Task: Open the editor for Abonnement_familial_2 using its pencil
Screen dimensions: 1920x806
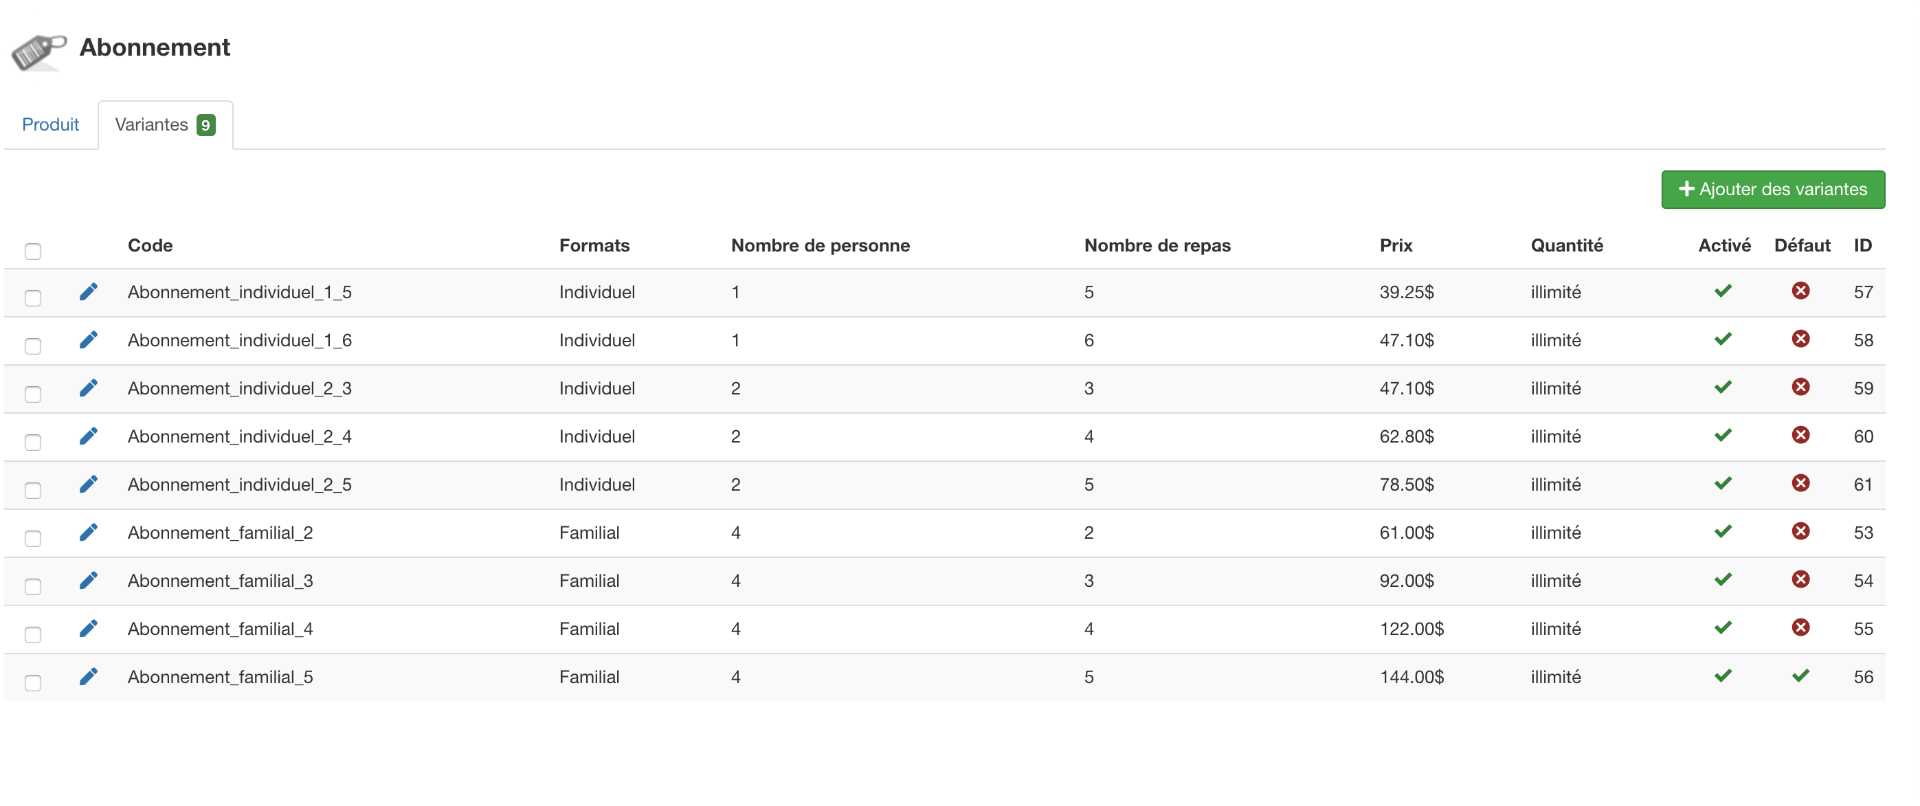Action: pos(89,533)
